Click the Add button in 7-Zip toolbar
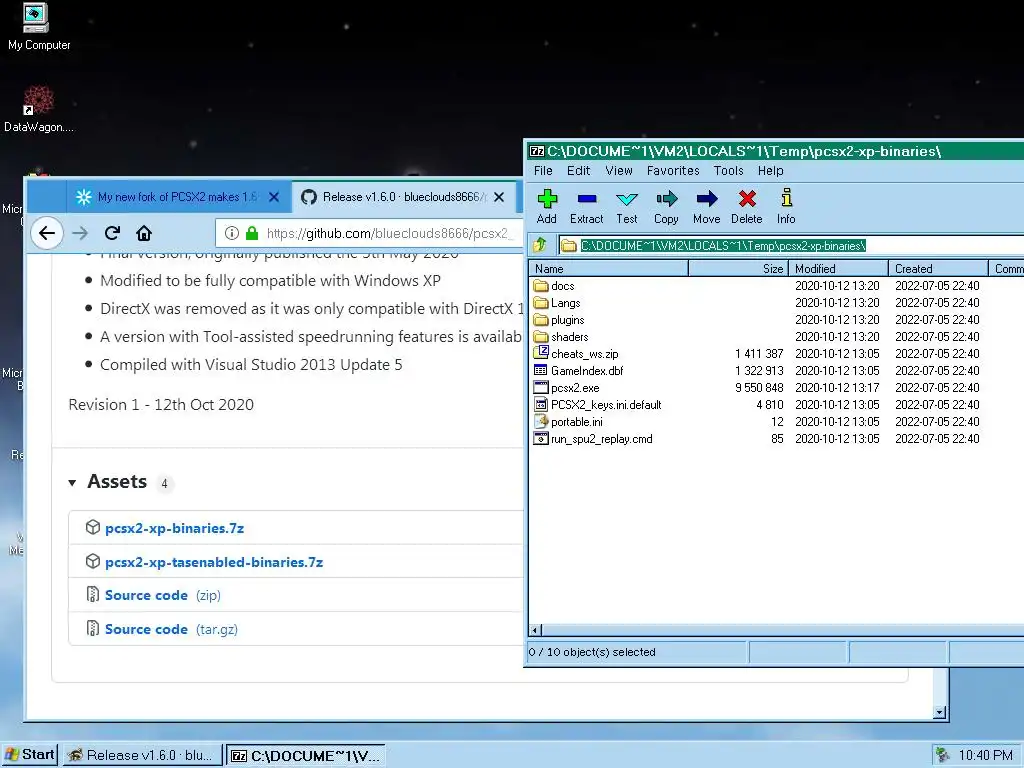Screen dimensions: 1024x768 pyautogui.click(x=547, y=206)
